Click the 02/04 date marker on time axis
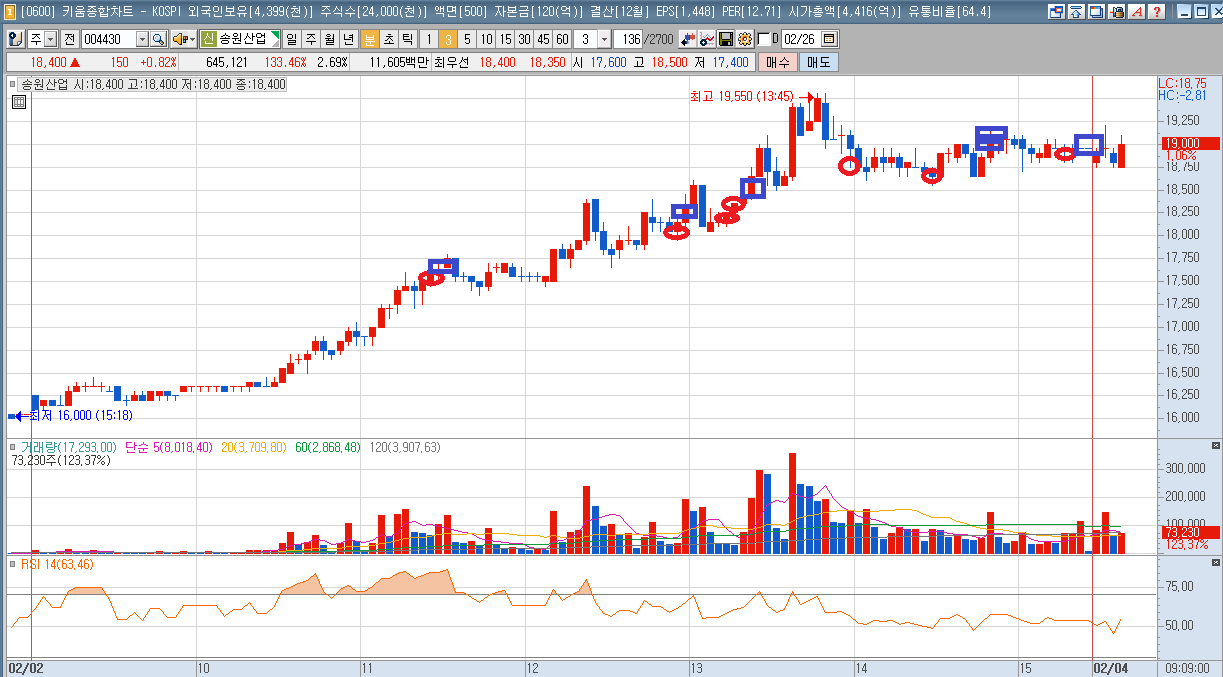 pyautogui.click(x=1109, y=667)
